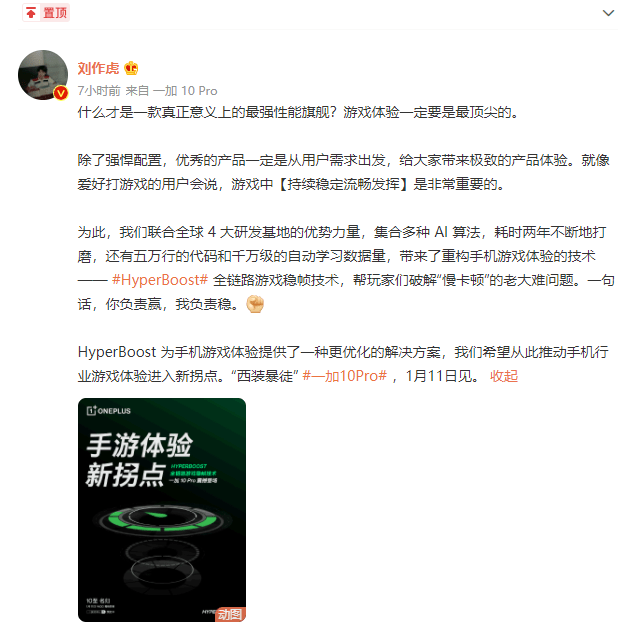
Task: Click the red pin-to-top arrow icon
Action: click(x=31, y=13)
